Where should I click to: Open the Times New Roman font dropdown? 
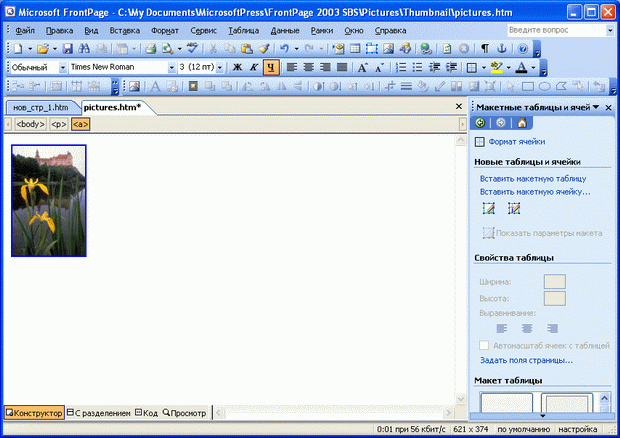point(171,68)
